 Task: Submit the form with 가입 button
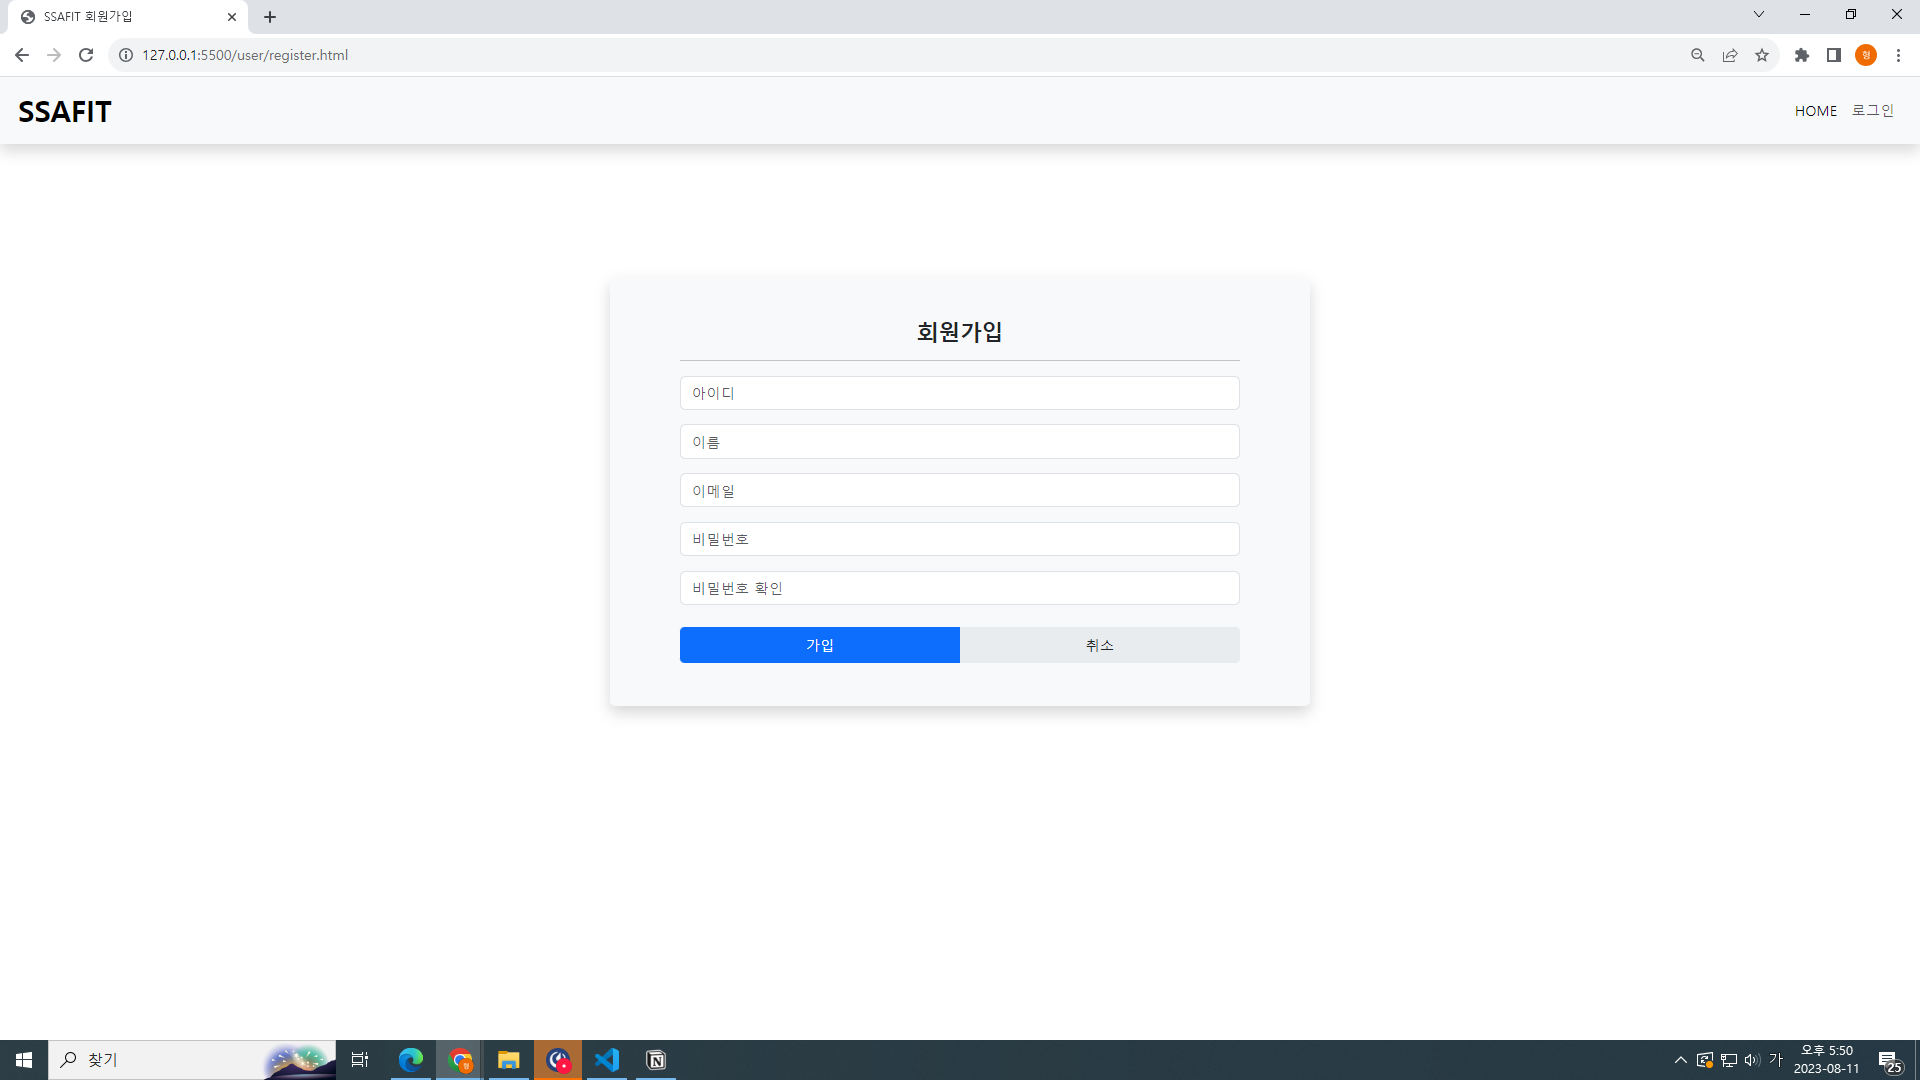coord(820,645)
